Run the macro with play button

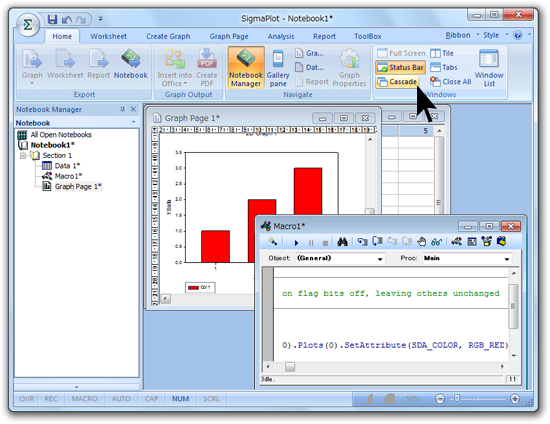pos(296,242)
